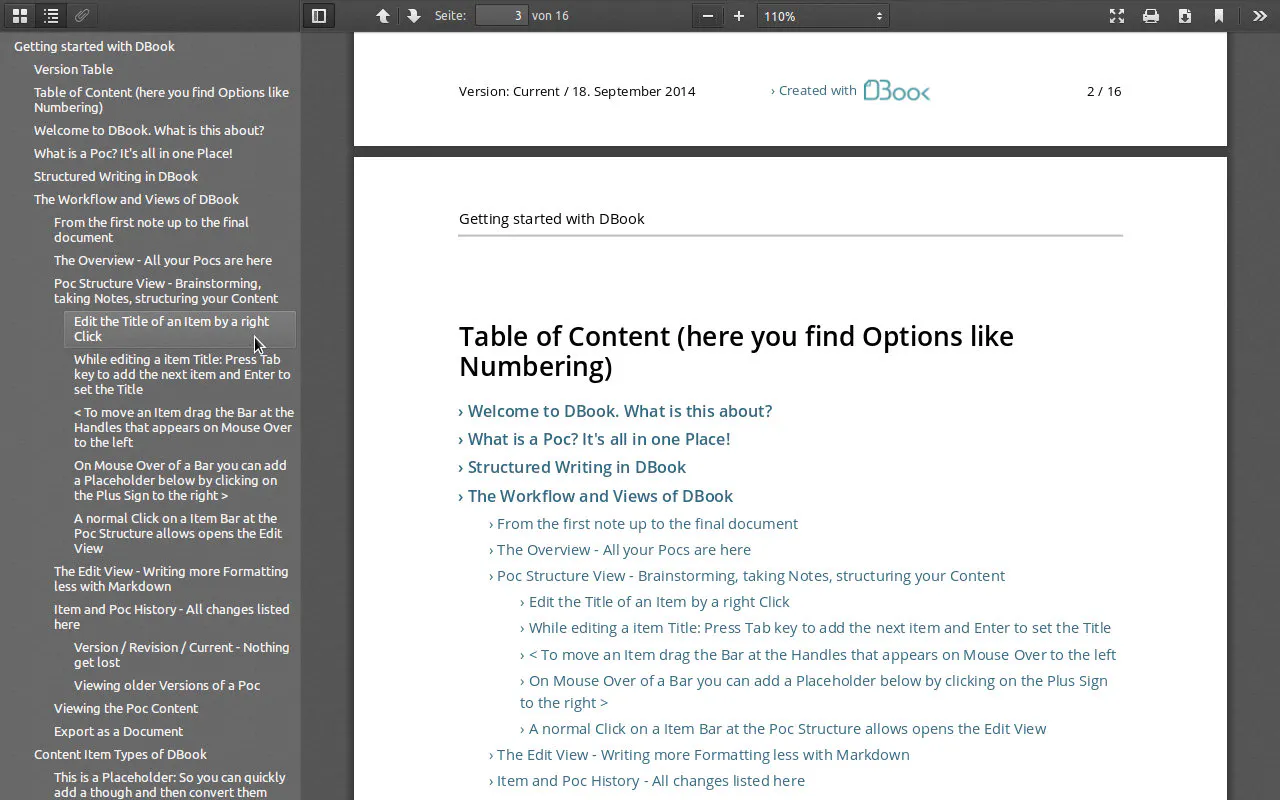Toggle the sidebar panel
The image size is (1280, 800).
(x=319, y=16)
